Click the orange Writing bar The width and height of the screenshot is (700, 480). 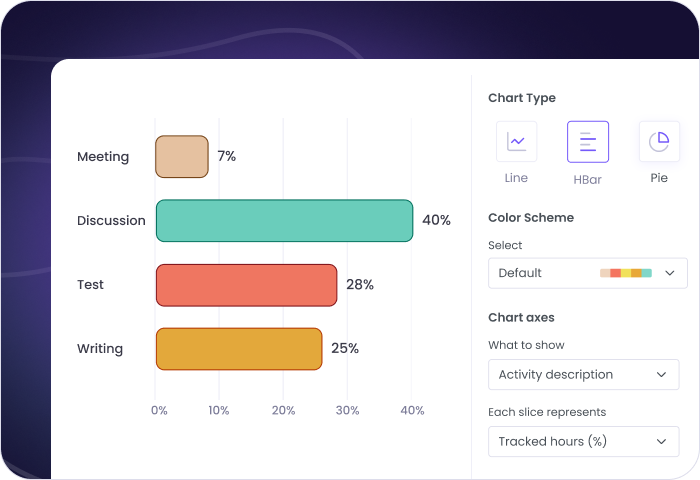[x=239, y=349]
